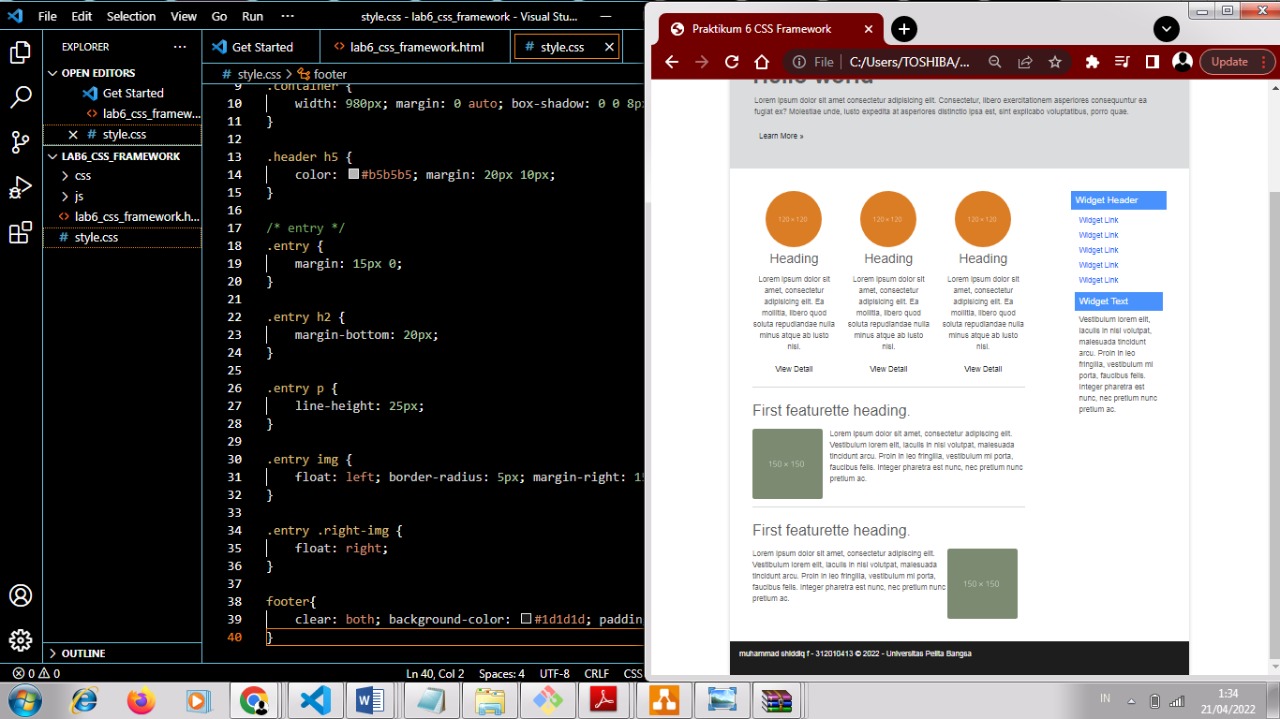The width and height of the screenshot is (1280, 719).
Task: Open the Chrome extensions puzzle menu
Action: 1092,62
